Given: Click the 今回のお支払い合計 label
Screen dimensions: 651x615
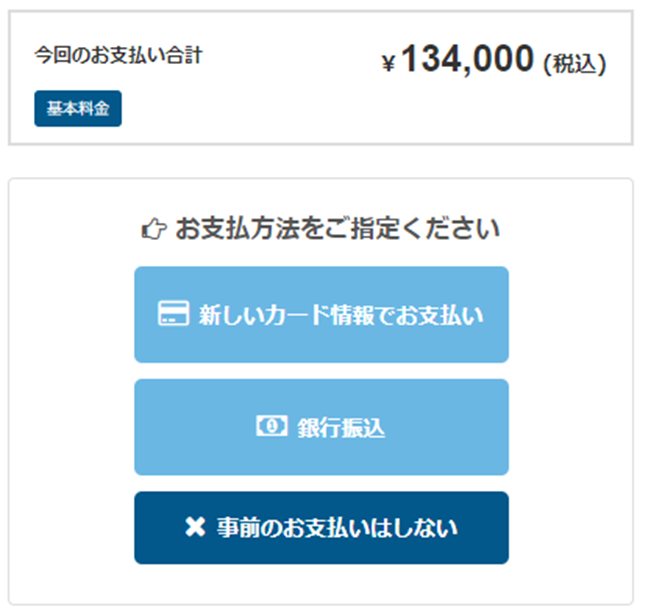Looking at the screenshot, I should (x=118, y=55).
